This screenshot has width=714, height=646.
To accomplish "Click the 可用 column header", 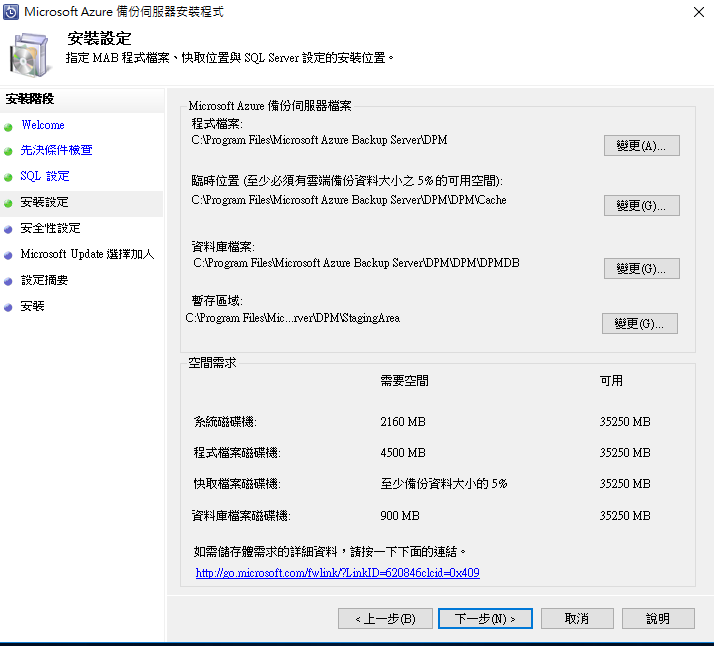I will click(611, 381).
